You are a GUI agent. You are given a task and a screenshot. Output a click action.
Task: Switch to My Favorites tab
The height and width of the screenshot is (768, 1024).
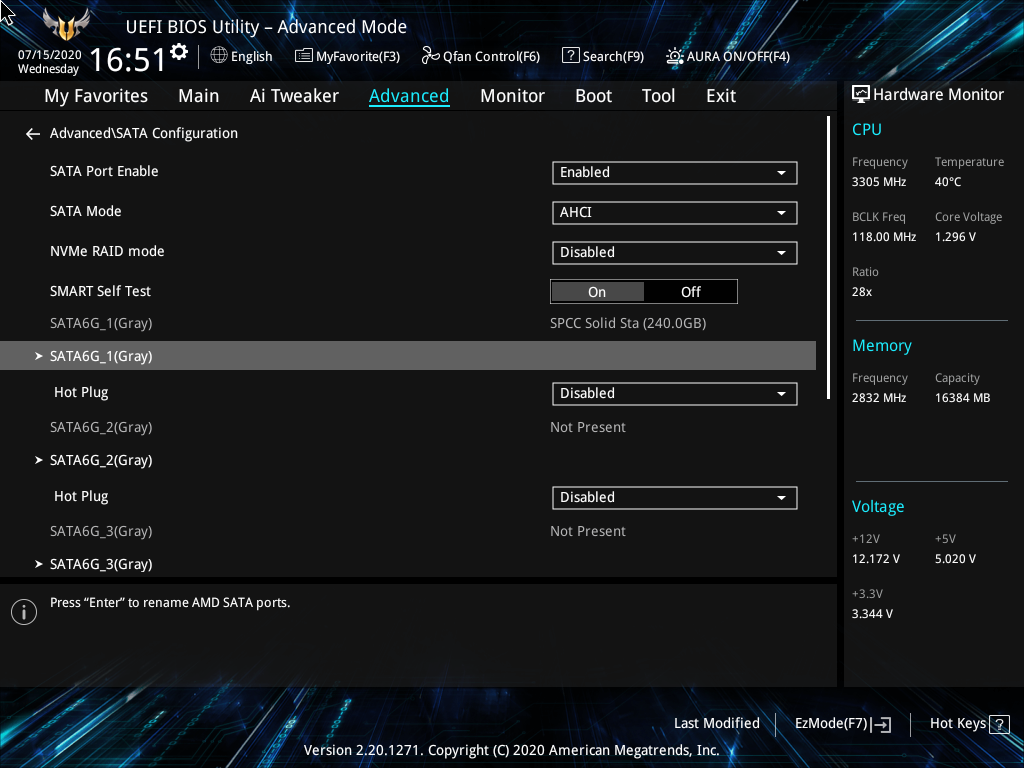point(96,96)
